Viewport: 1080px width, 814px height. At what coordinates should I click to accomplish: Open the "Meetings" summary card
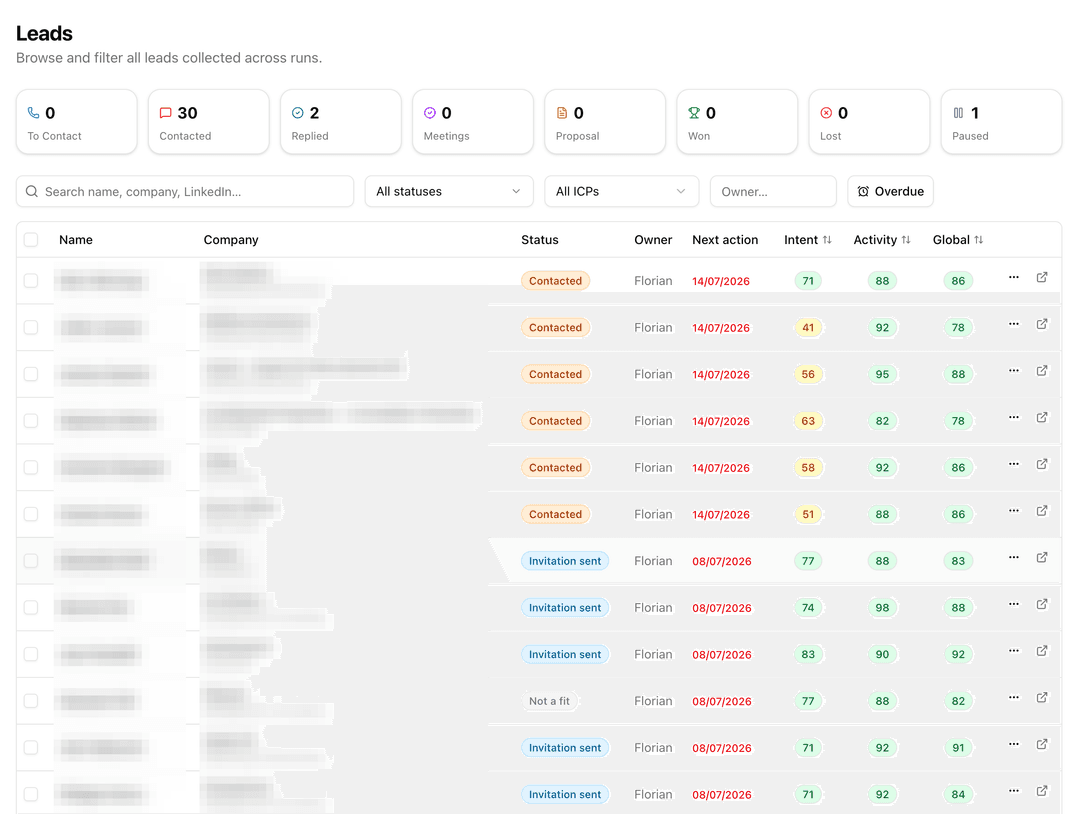coord(473,122)
